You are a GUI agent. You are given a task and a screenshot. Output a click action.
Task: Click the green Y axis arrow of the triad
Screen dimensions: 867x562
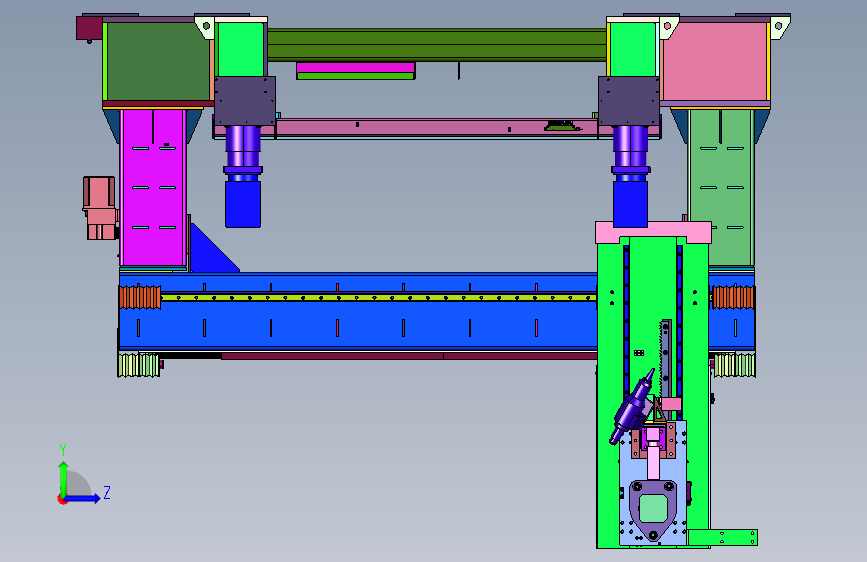click(x=63, y=479)
